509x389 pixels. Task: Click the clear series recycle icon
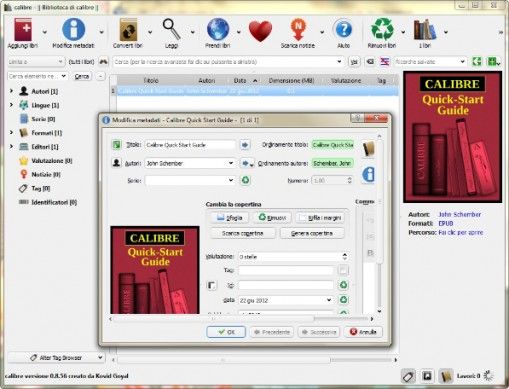(245, 180)
